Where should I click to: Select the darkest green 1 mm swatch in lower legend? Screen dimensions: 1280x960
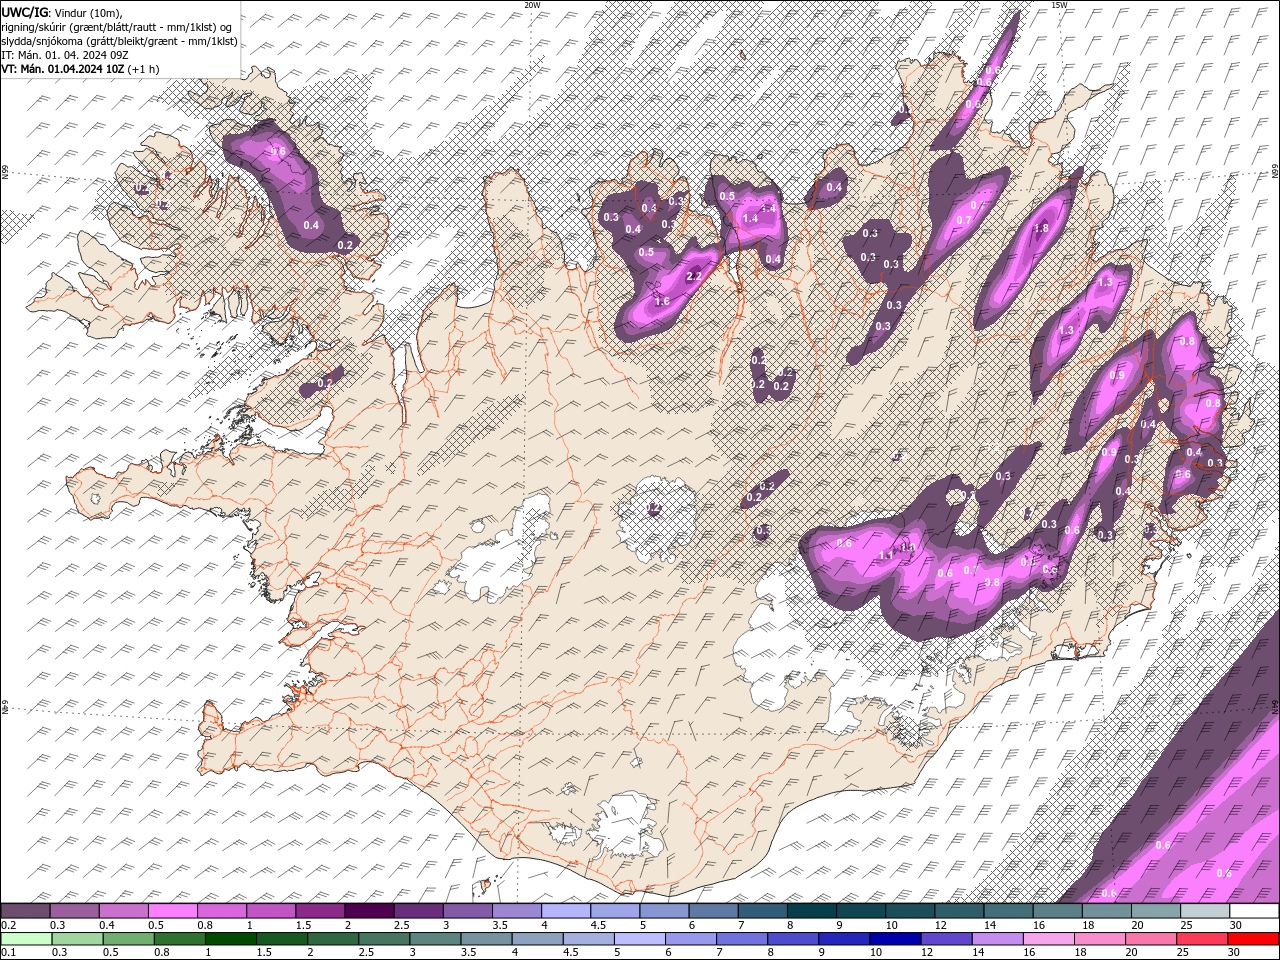click(x=231, y=938)
